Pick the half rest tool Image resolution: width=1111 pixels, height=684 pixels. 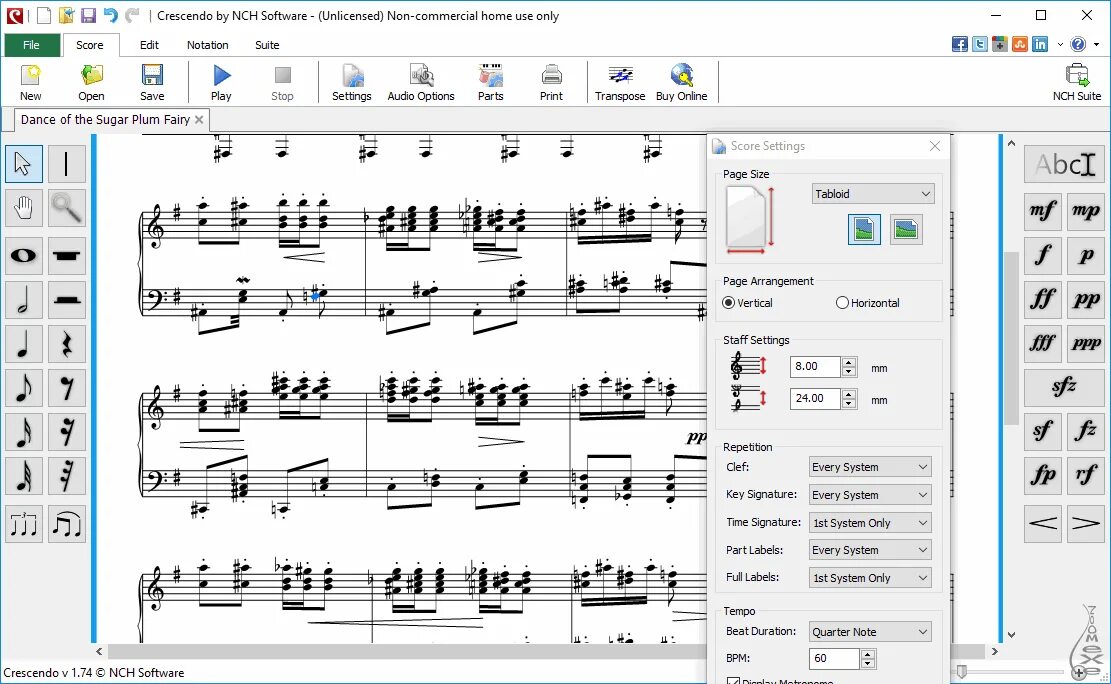[67, 300]
